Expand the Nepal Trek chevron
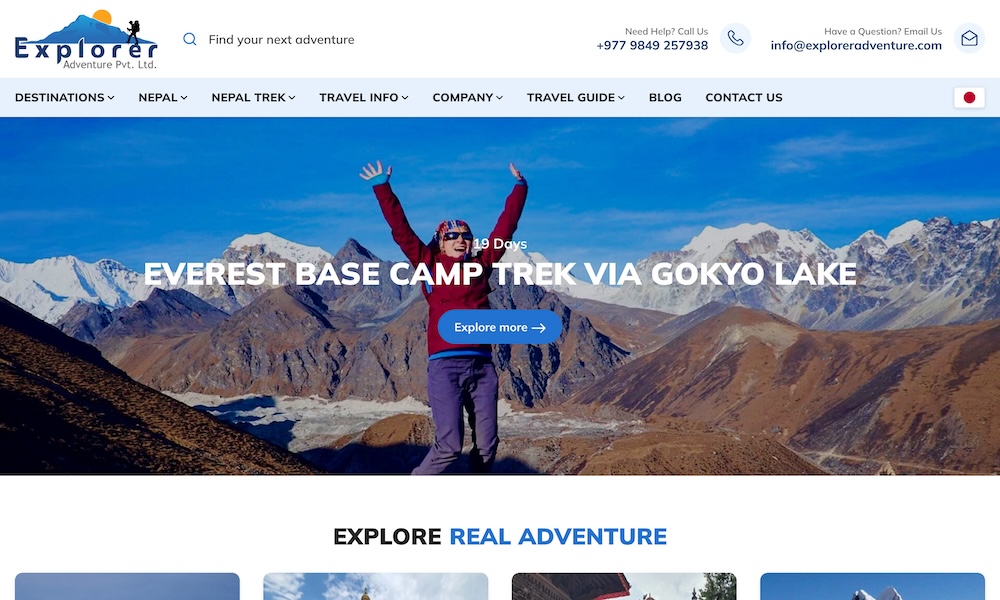Screen dimensions: 1000x600 tap(292, 98)
